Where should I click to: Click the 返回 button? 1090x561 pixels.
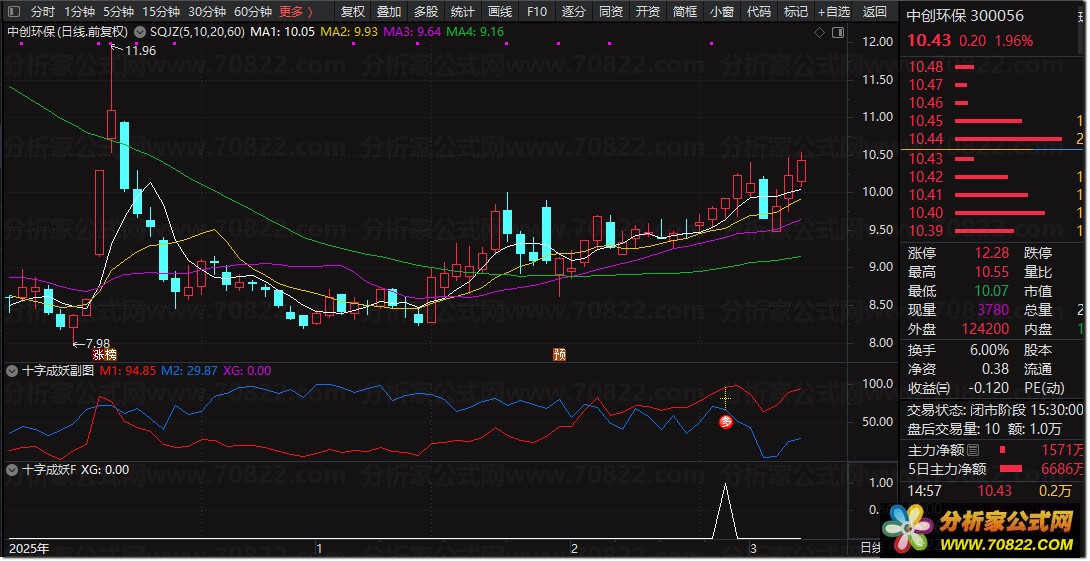[874, 12]
